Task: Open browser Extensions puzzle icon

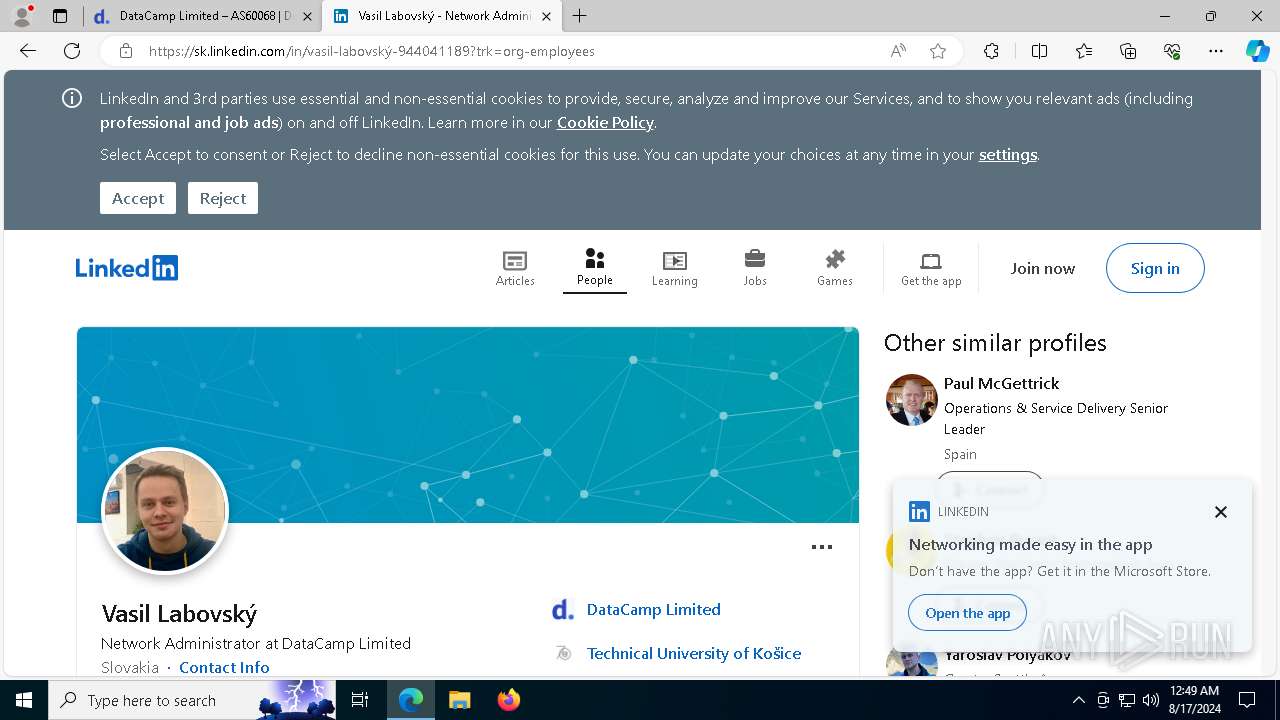Action: point(991,51)
